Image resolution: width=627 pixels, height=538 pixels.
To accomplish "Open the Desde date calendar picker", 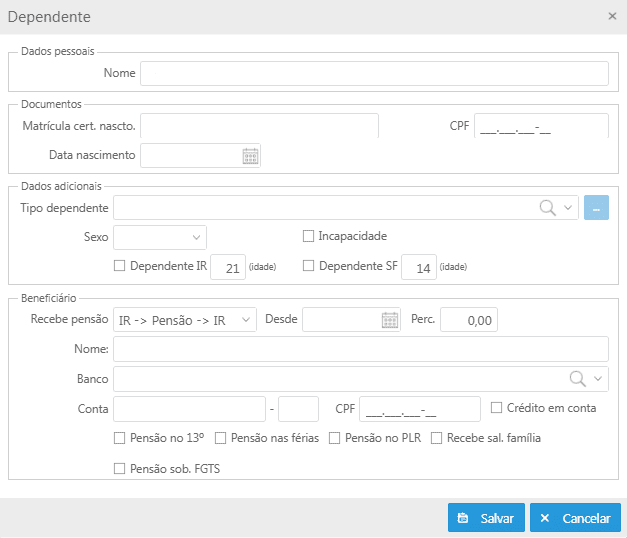I will [390, 320].
